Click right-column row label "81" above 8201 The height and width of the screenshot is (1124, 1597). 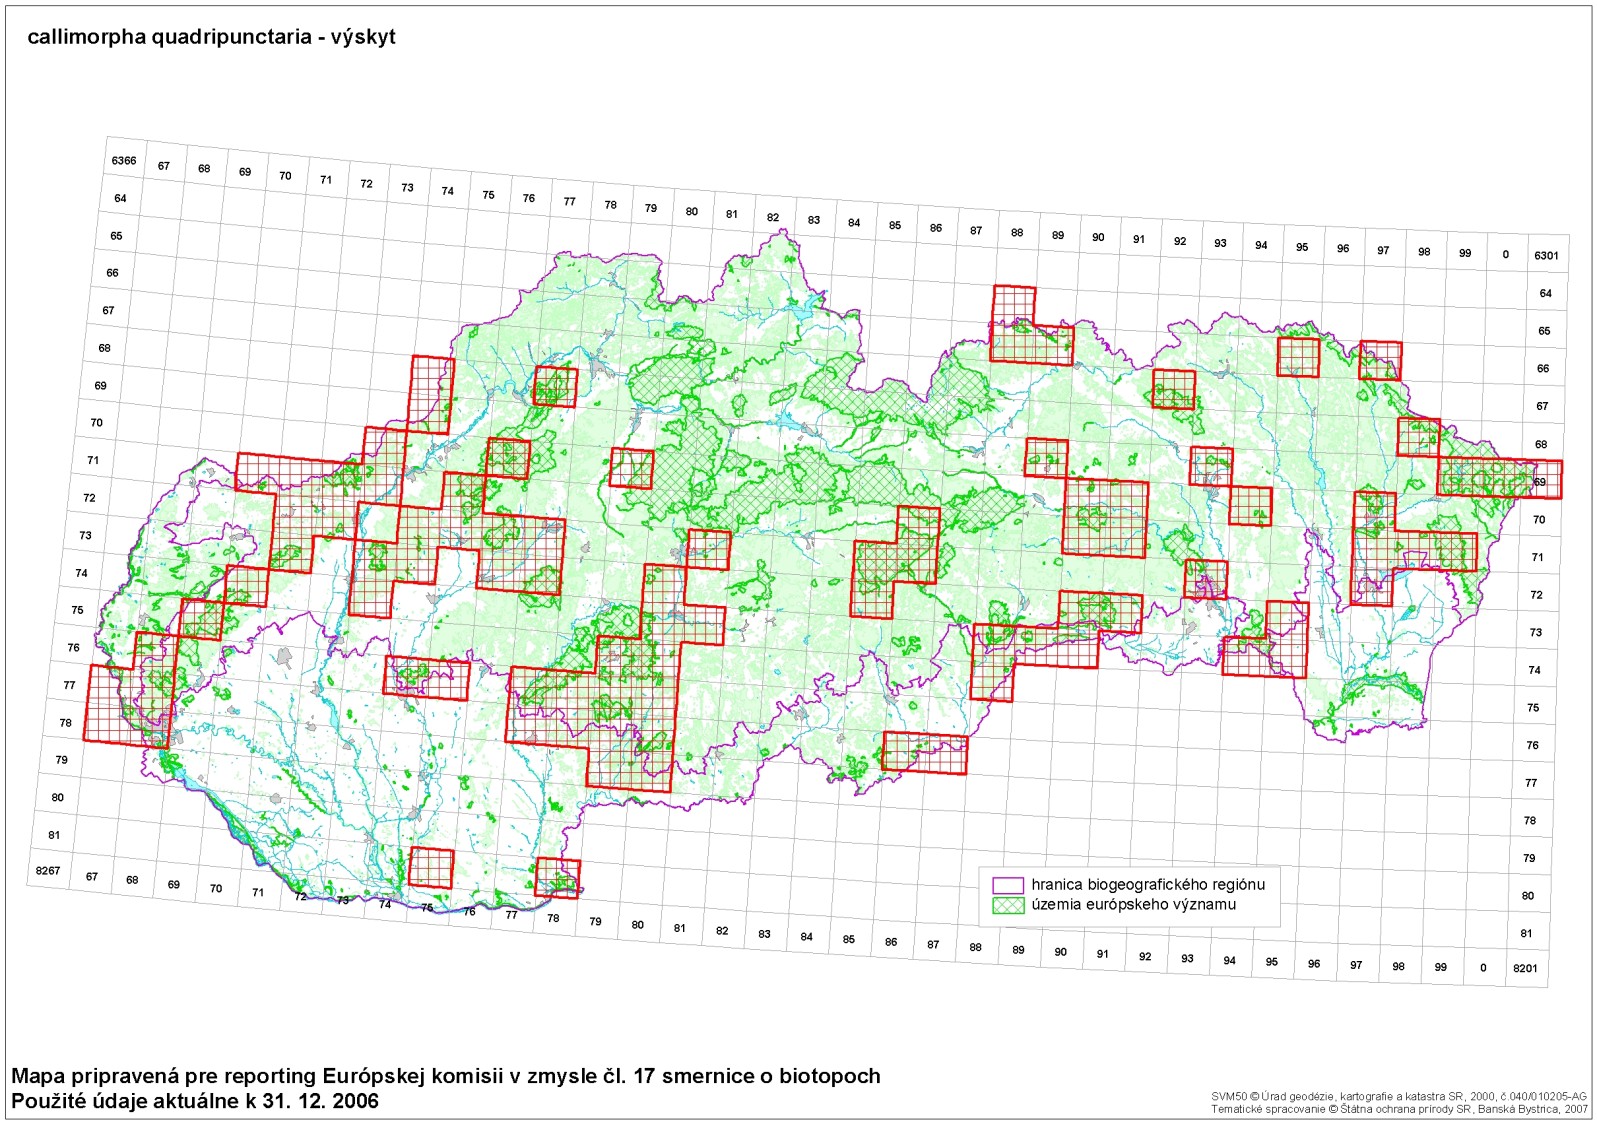[x=1526, y=934]
